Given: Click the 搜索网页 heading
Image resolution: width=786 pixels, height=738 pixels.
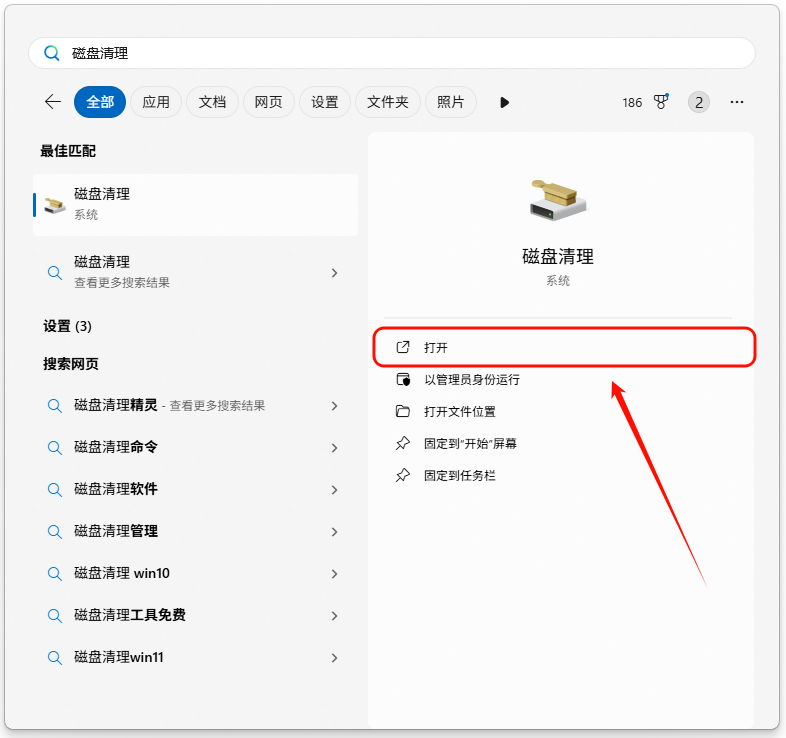Looking at the screenshot, I should click(x=71, y=364).
